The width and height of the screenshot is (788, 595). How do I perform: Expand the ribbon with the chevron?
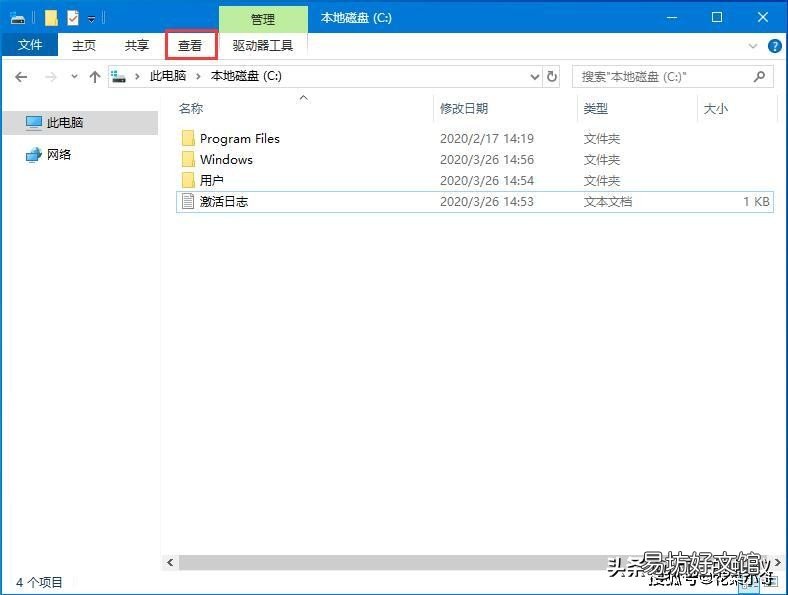coord(752,46)
